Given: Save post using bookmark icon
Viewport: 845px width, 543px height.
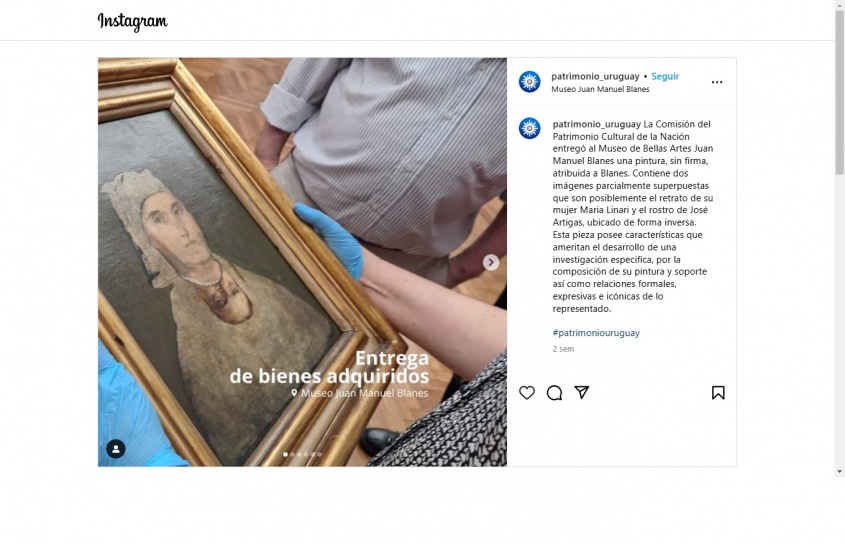Looking at the screenshot, I should click(718, 393).
